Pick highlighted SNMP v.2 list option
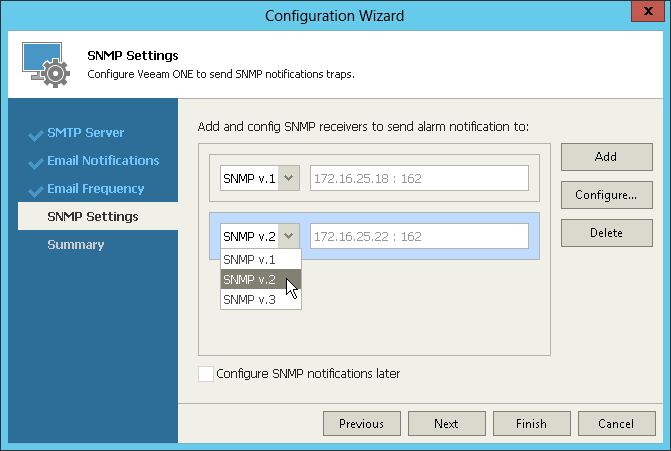This screenshot has height=451, width=671. coord(260,279)
